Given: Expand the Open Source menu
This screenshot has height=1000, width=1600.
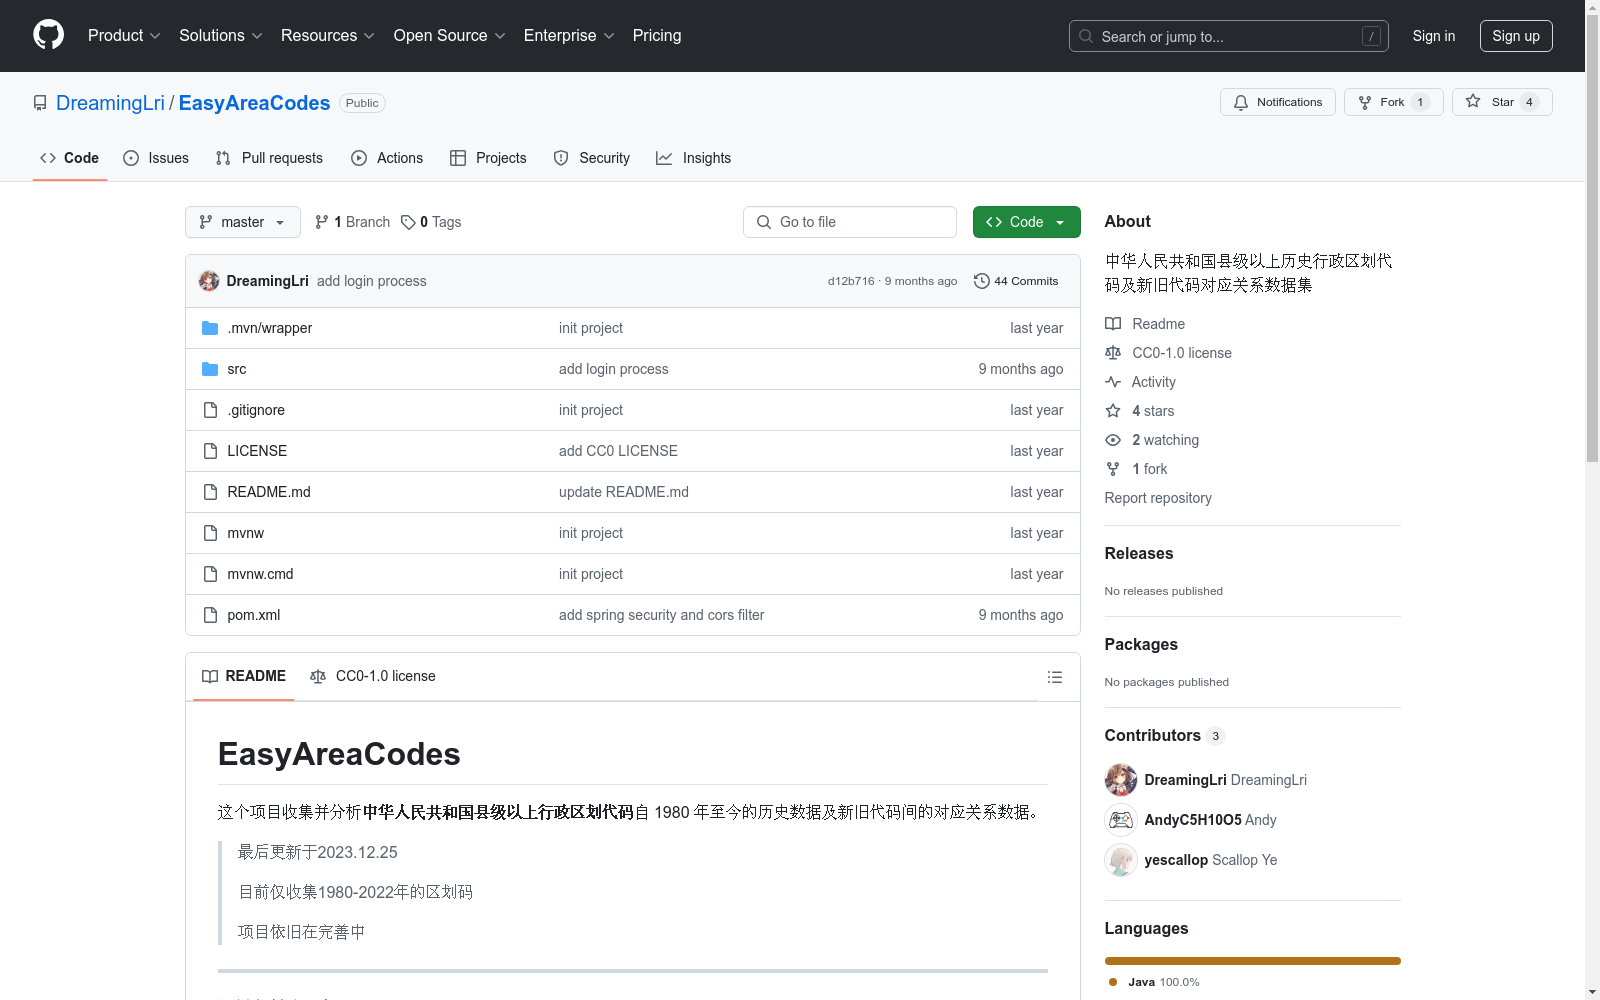Looking at the screenshot, I should pyautogui.click(x=450, y=35).
